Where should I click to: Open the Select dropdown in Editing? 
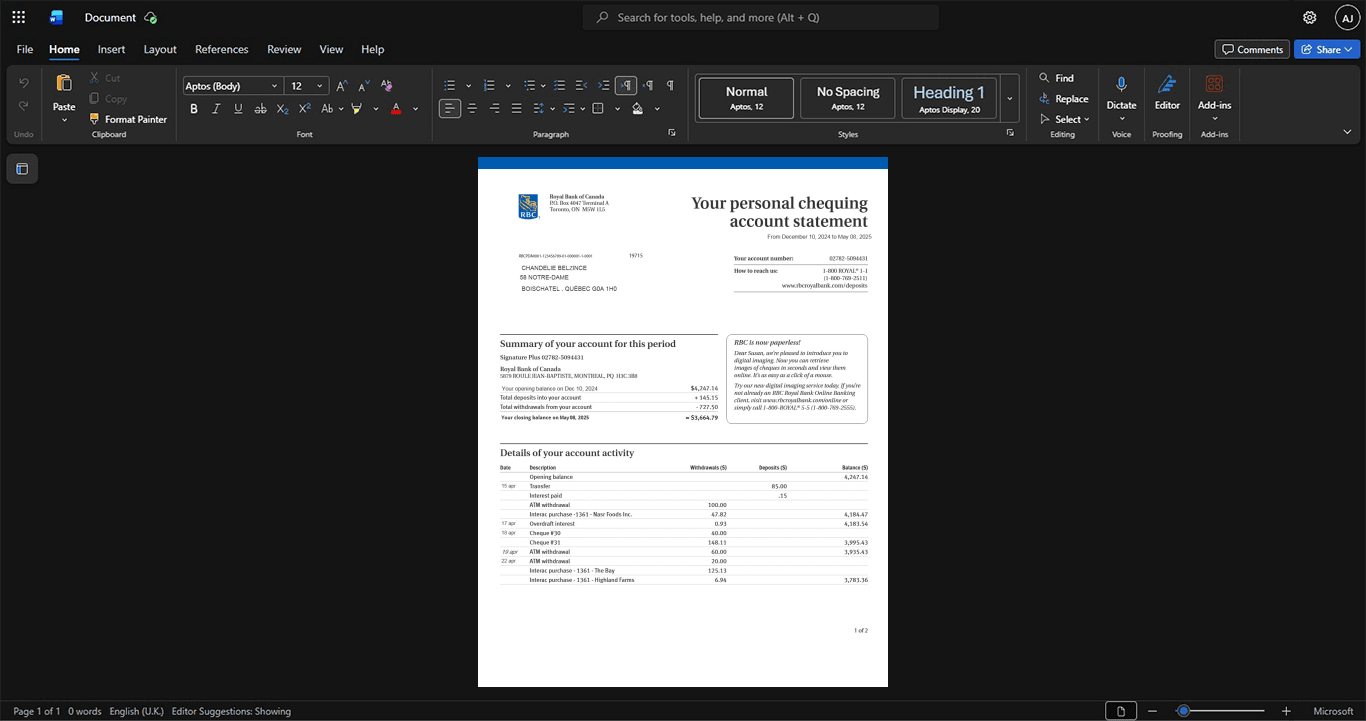(x=1065, y=120)
